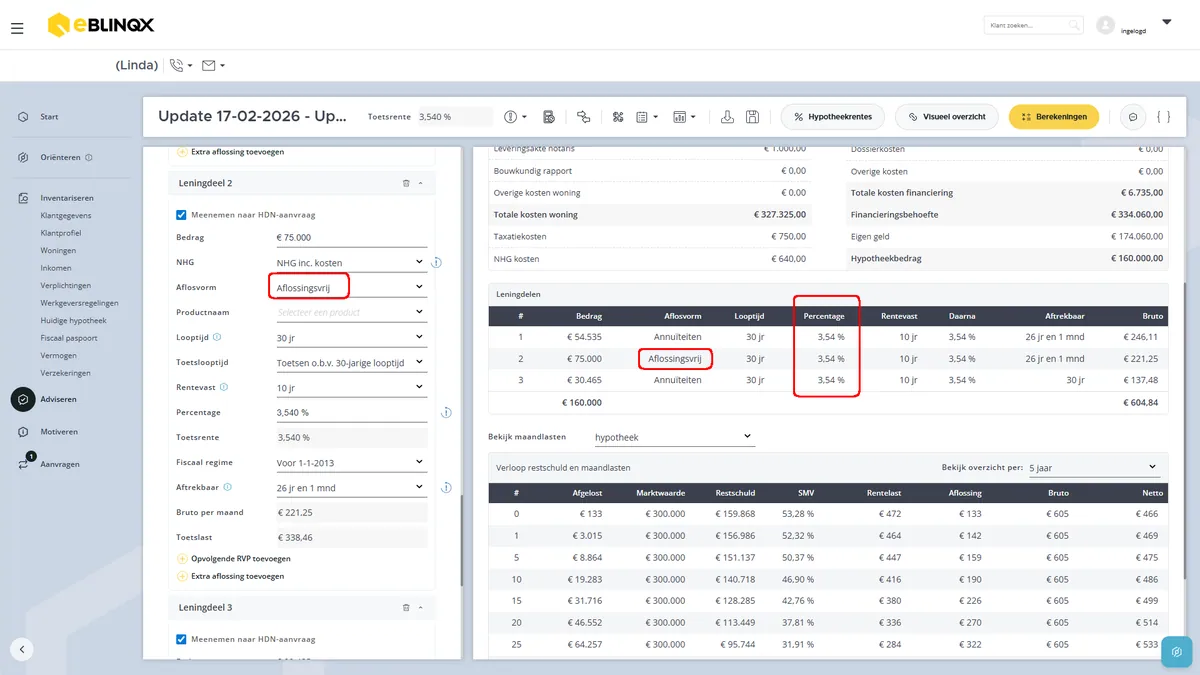The image size is (1200, 675).
Task: Click the plus icon for Opvolgende RVP toevoegen
Action: [x=182, y=558]
